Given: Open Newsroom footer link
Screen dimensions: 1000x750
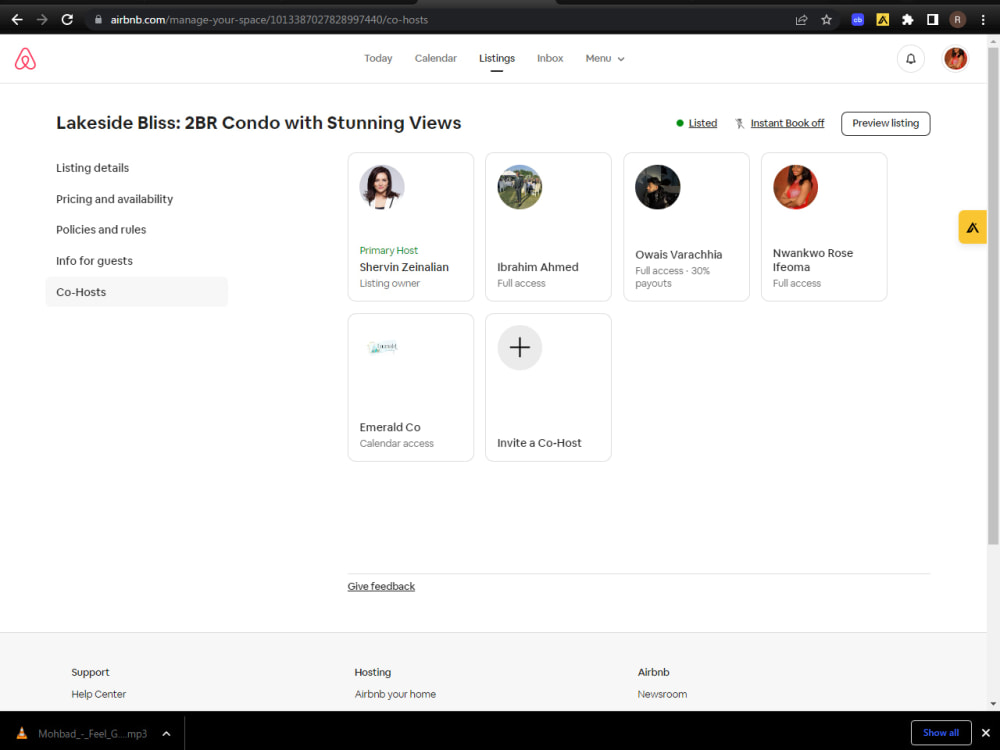Looking at the screenshot, I should (x=662, y=694).
